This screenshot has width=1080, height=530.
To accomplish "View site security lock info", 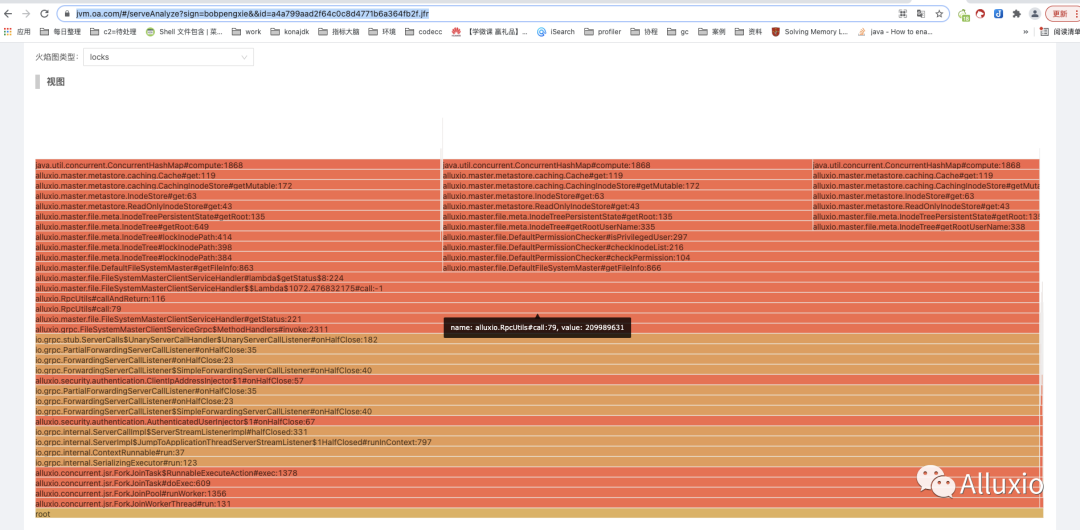I will coord(67,14).
